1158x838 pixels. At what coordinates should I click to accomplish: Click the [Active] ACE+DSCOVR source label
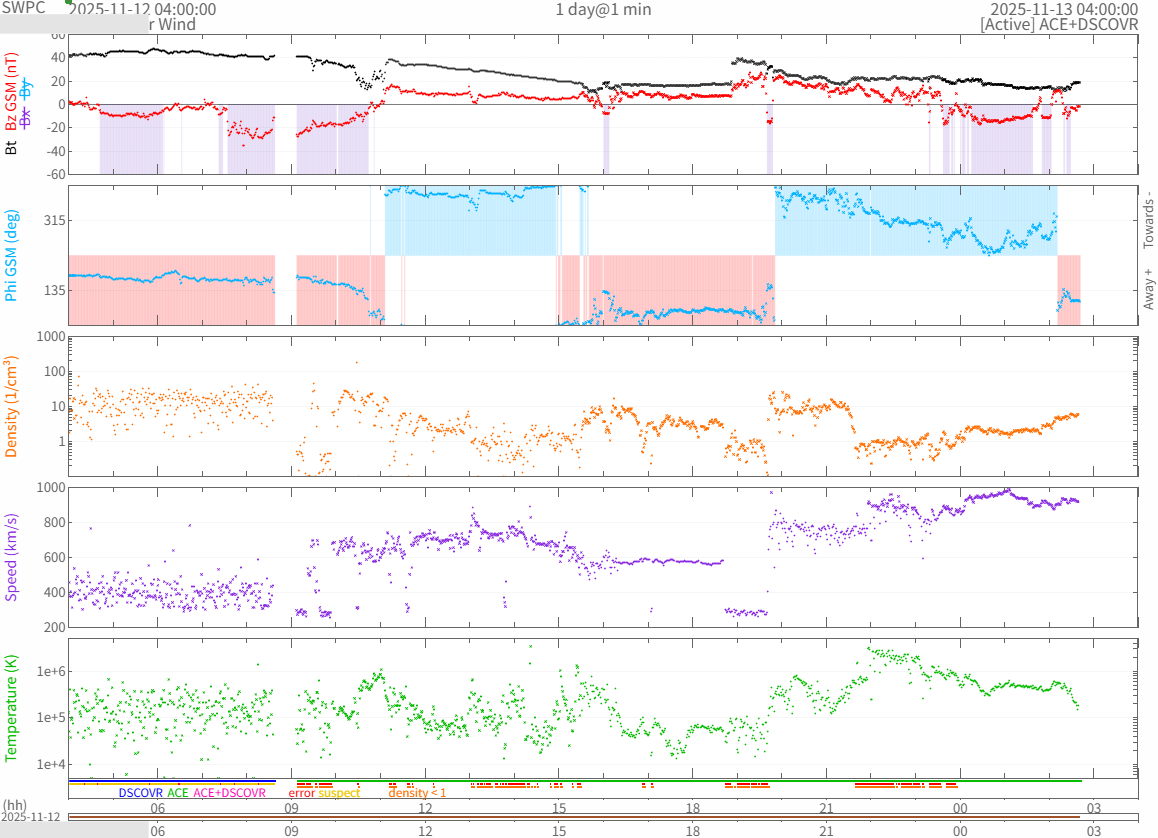[x=1059, y=25]
